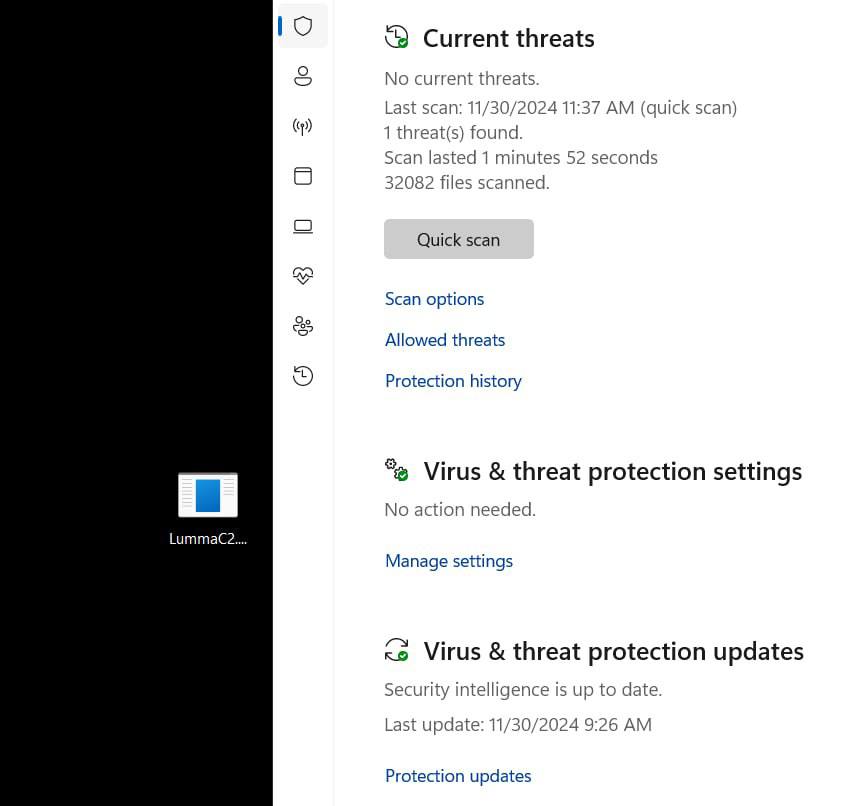The height and width of the screenshot is (806, 857).
Task: Open the Scan options link
Action: point(434,299)
